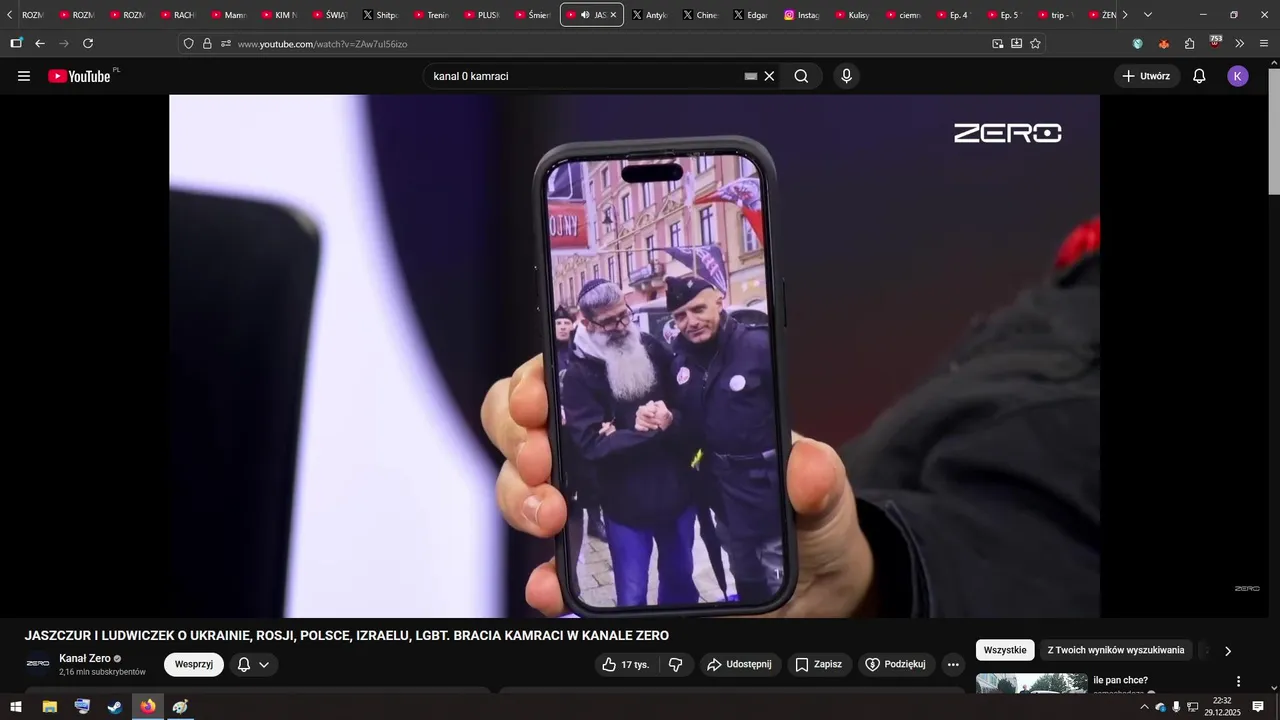Screen dimensions: 1280x720
Task: Open on-screen keyboard in search box
Action: tap(751, 76)
